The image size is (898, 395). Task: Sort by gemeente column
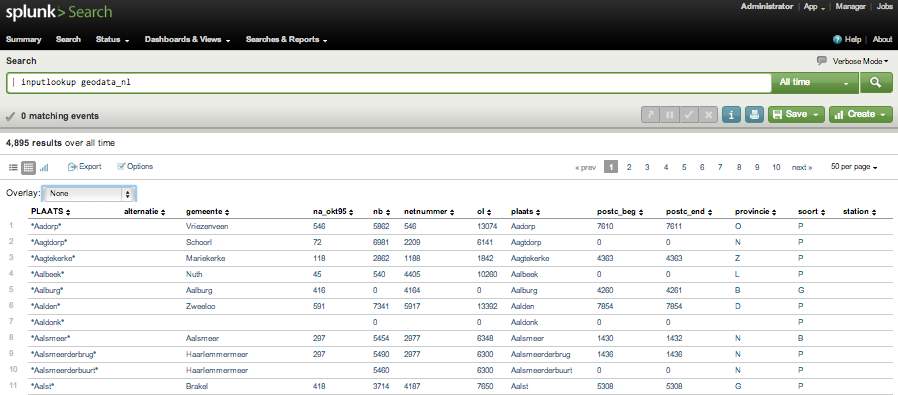(x=208, y=212)
